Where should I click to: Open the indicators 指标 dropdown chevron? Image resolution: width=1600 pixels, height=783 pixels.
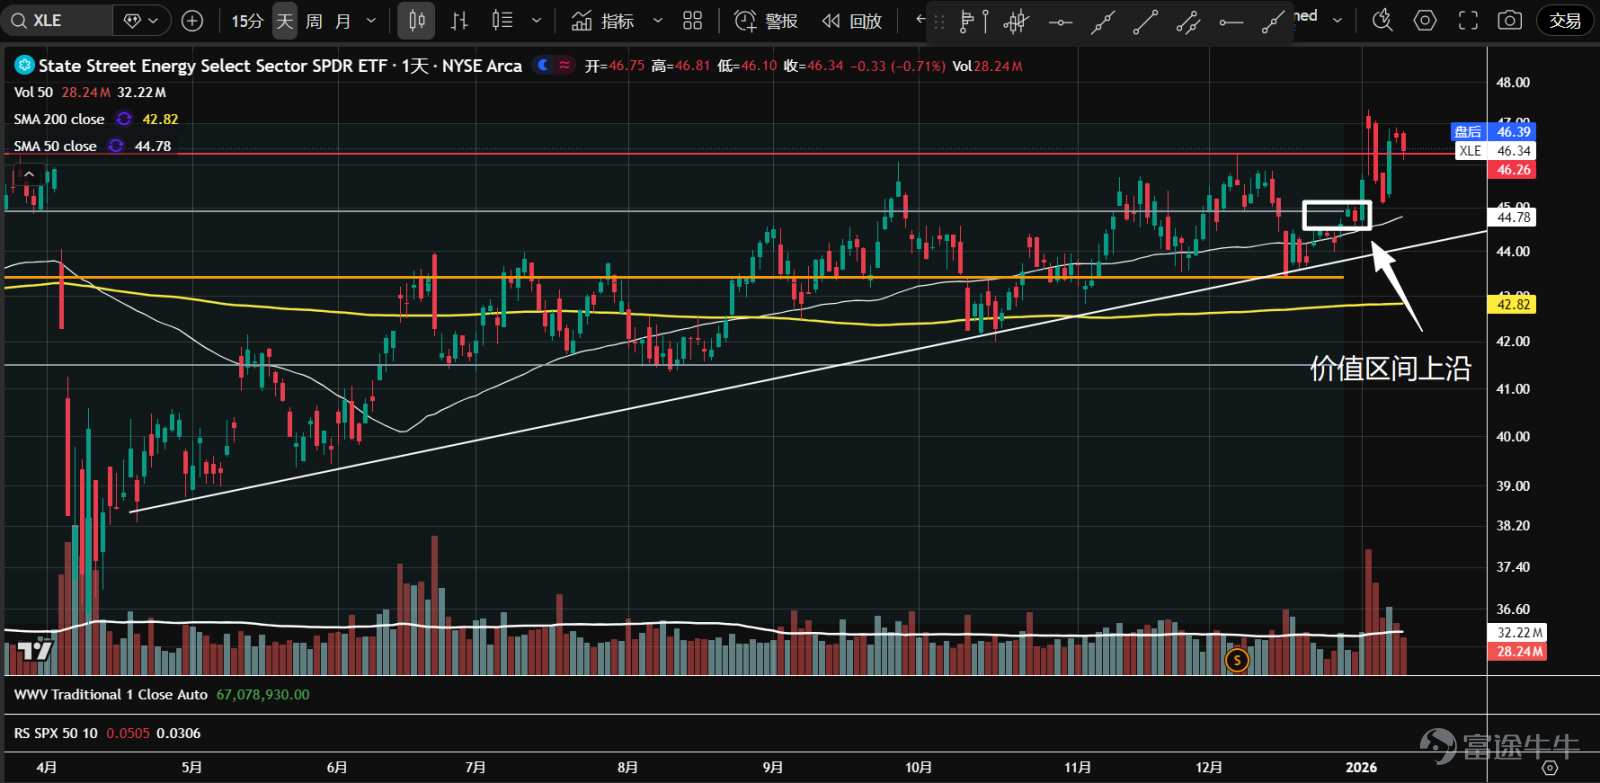click(657, 20)
